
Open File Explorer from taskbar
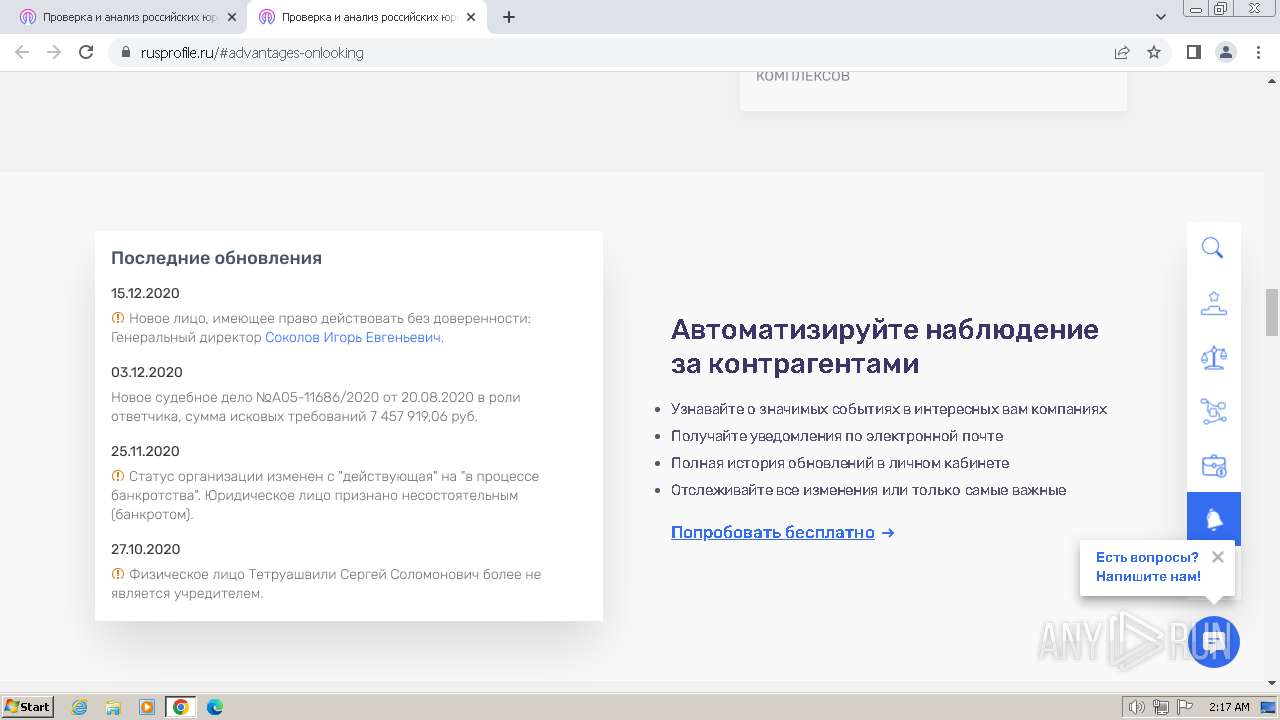coord(113,707)
